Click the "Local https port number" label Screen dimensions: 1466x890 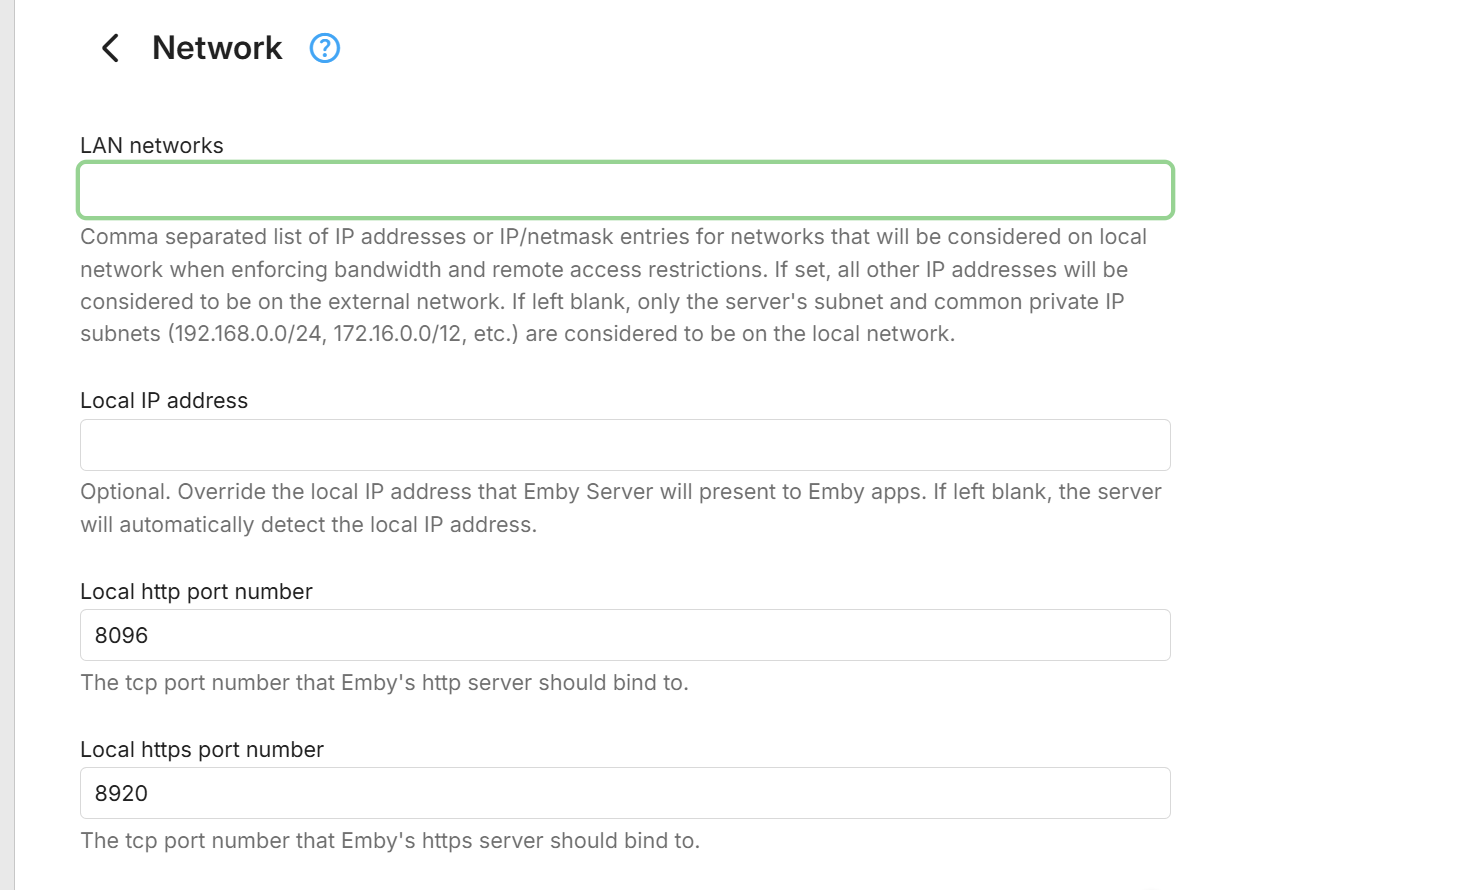pyautogui.click(x=202, y=750)
